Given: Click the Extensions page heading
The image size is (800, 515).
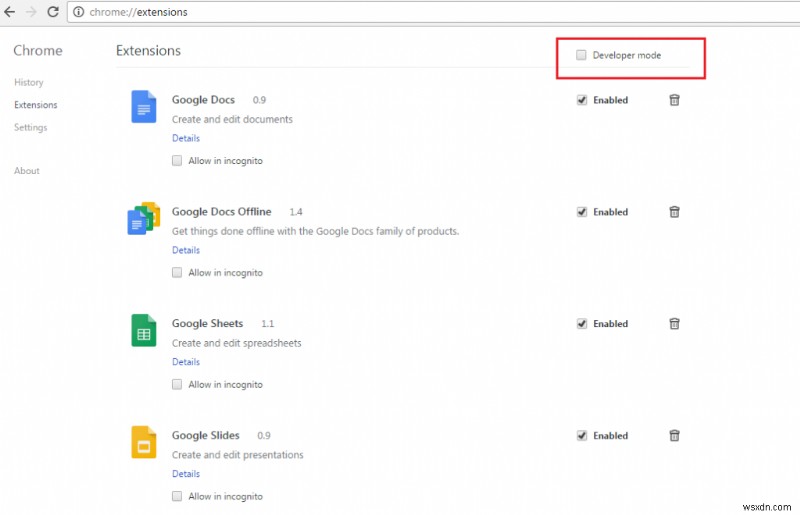Looking at the screenshot, I should [148, 51].
